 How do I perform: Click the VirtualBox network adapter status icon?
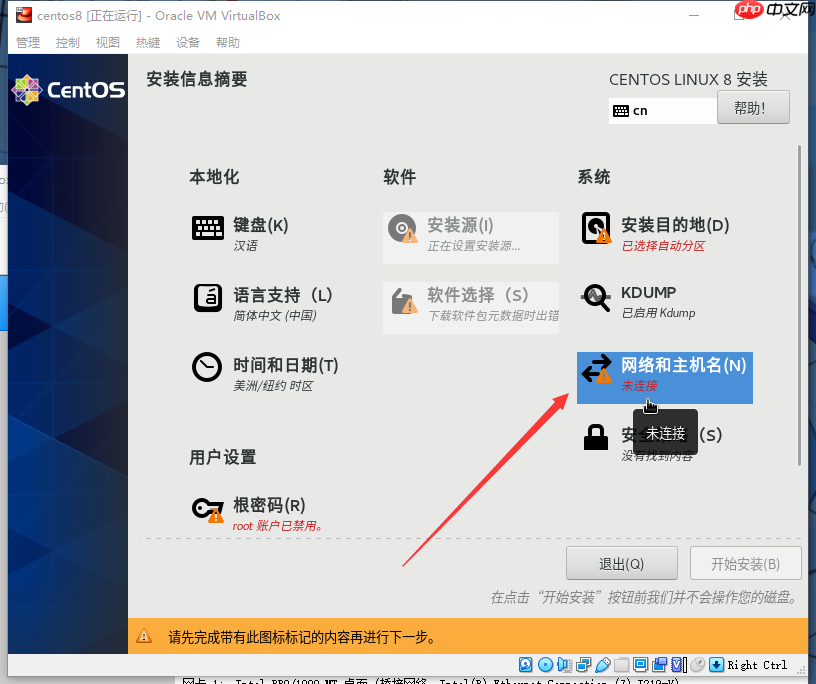pyautogui.click(x=582, y=664)
